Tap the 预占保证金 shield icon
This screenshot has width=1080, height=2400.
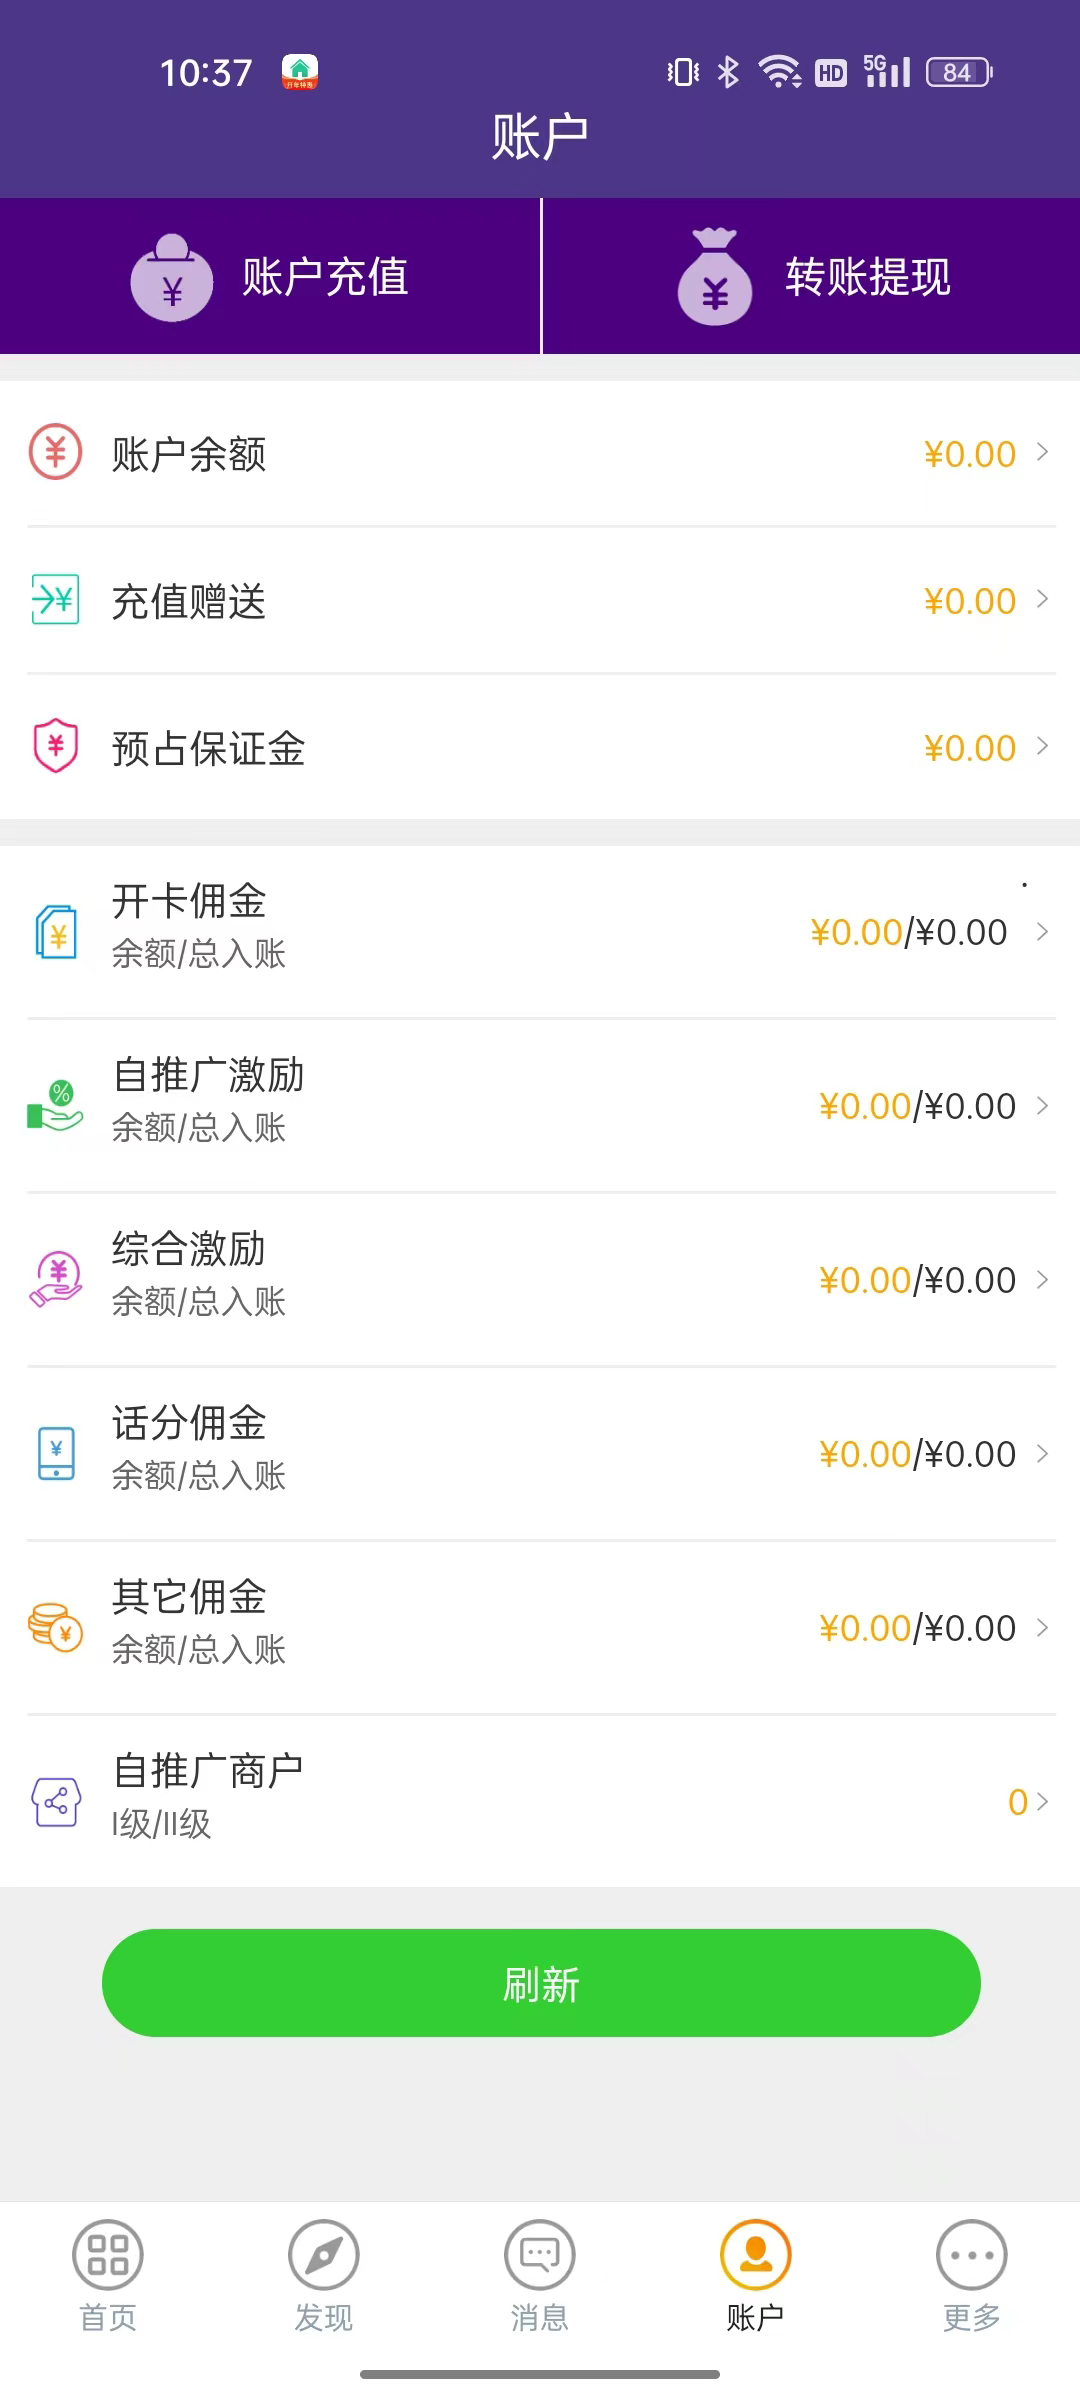tap(55, 746)
